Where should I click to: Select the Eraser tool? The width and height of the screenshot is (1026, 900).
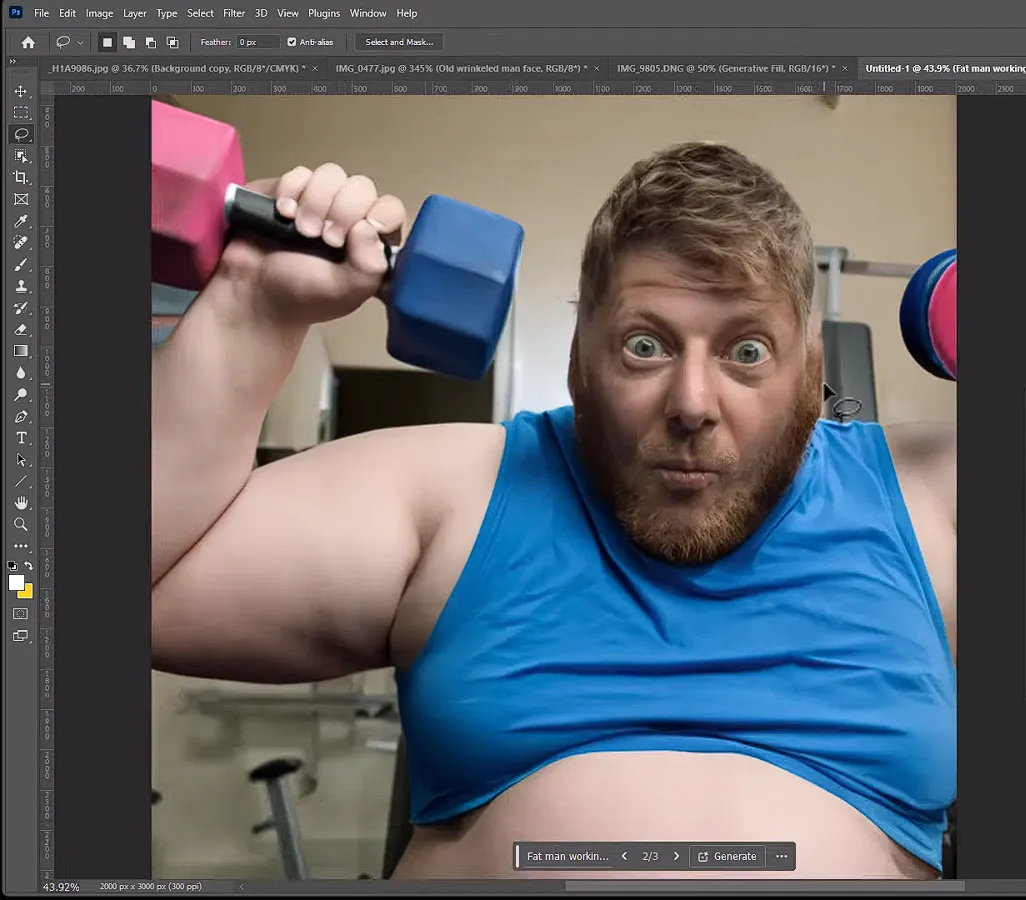pos(22,329)
